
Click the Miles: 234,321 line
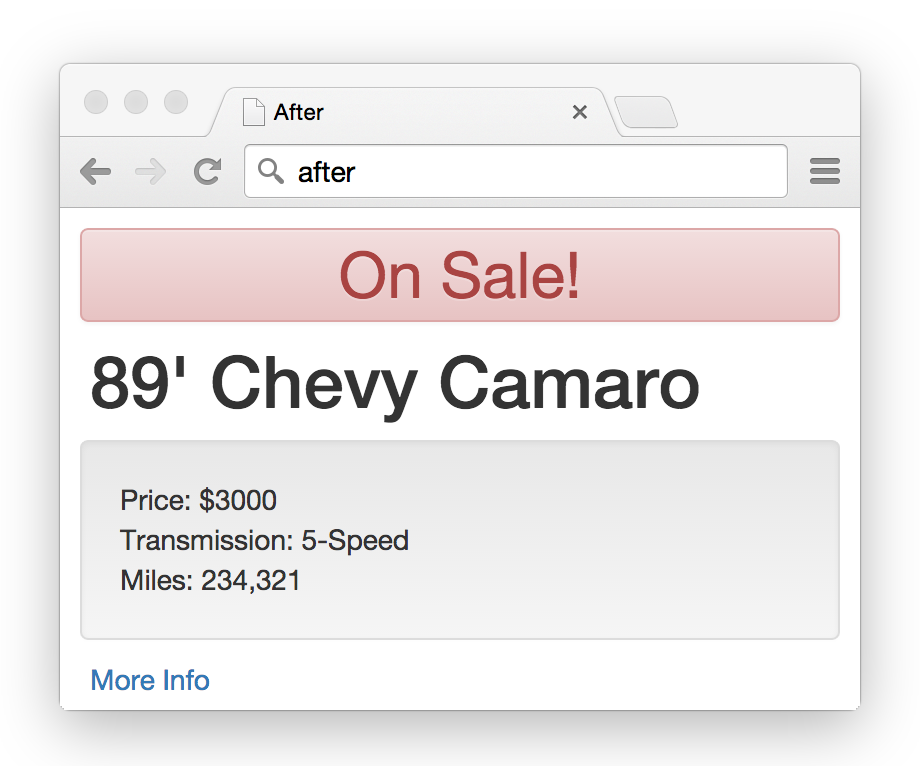[210, 581]
